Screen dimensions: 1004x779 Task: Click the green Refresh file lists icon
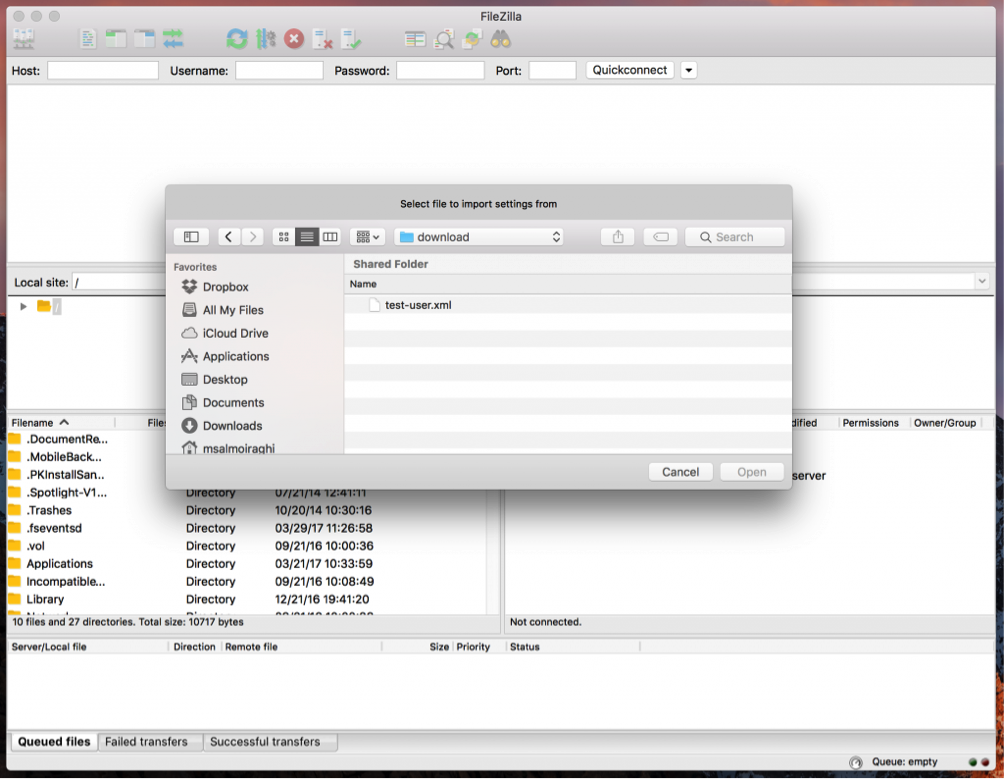[237, 40]
